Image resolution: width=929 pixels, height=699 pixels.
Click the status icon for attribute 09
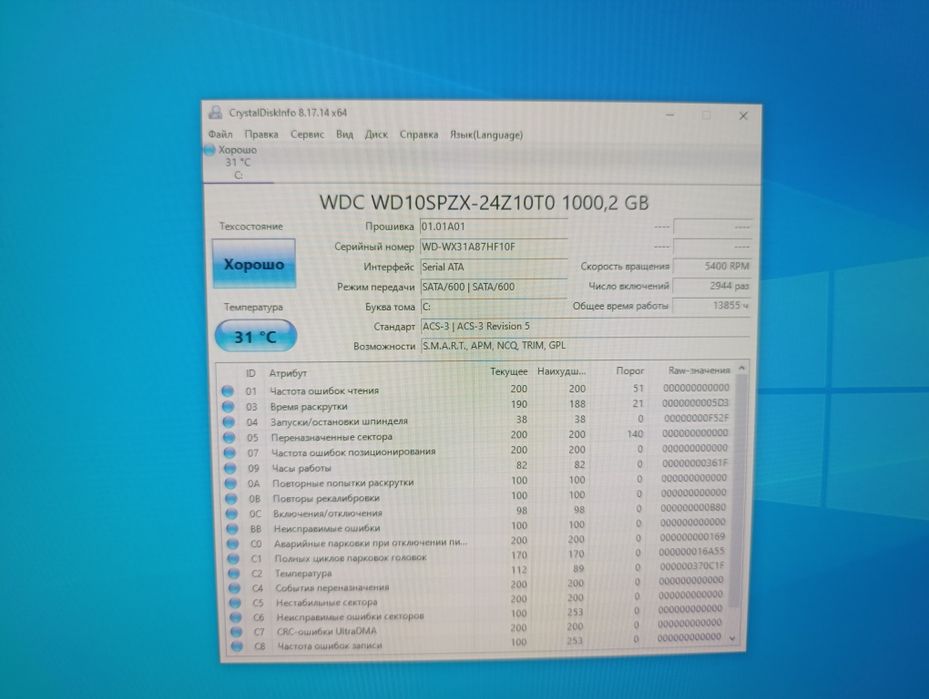click(230, 469)
